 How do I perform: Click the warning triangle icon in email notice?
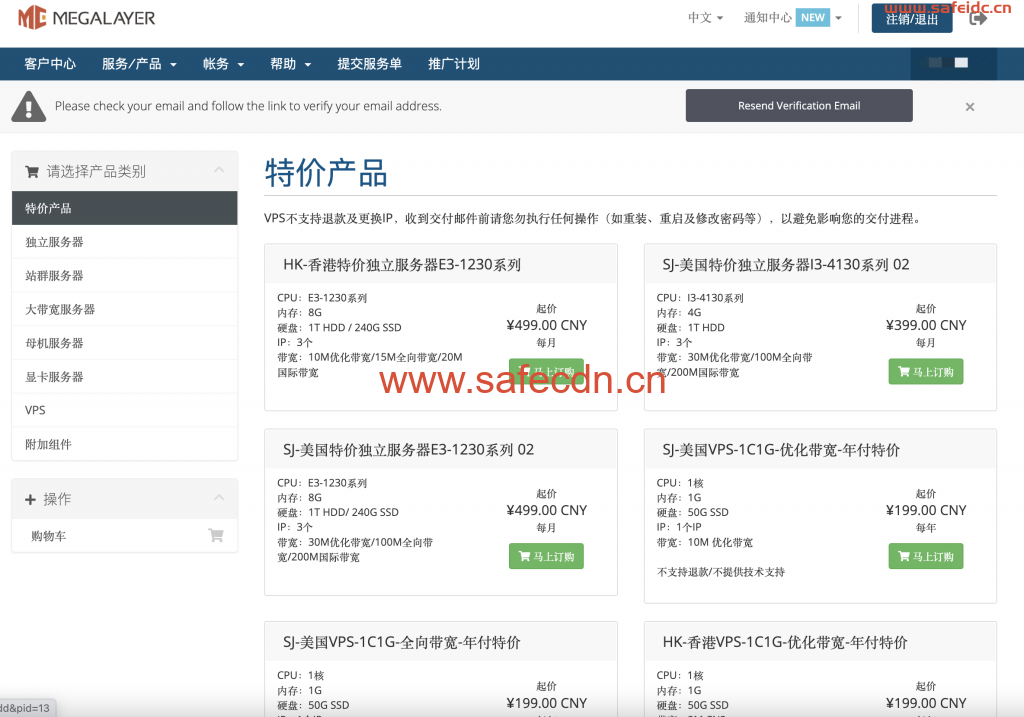tap(29, 106)
